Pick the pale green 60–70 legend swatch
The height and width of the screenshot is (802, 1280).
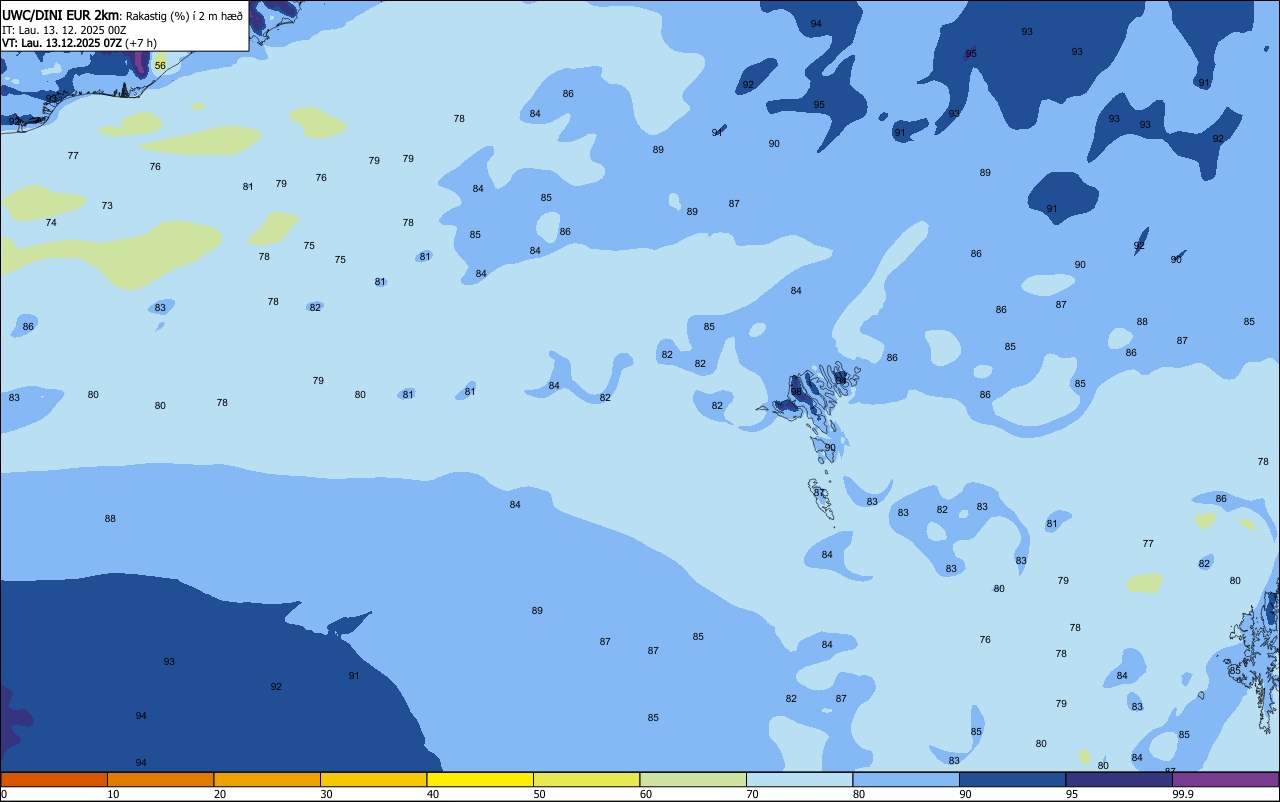(693, 779)
